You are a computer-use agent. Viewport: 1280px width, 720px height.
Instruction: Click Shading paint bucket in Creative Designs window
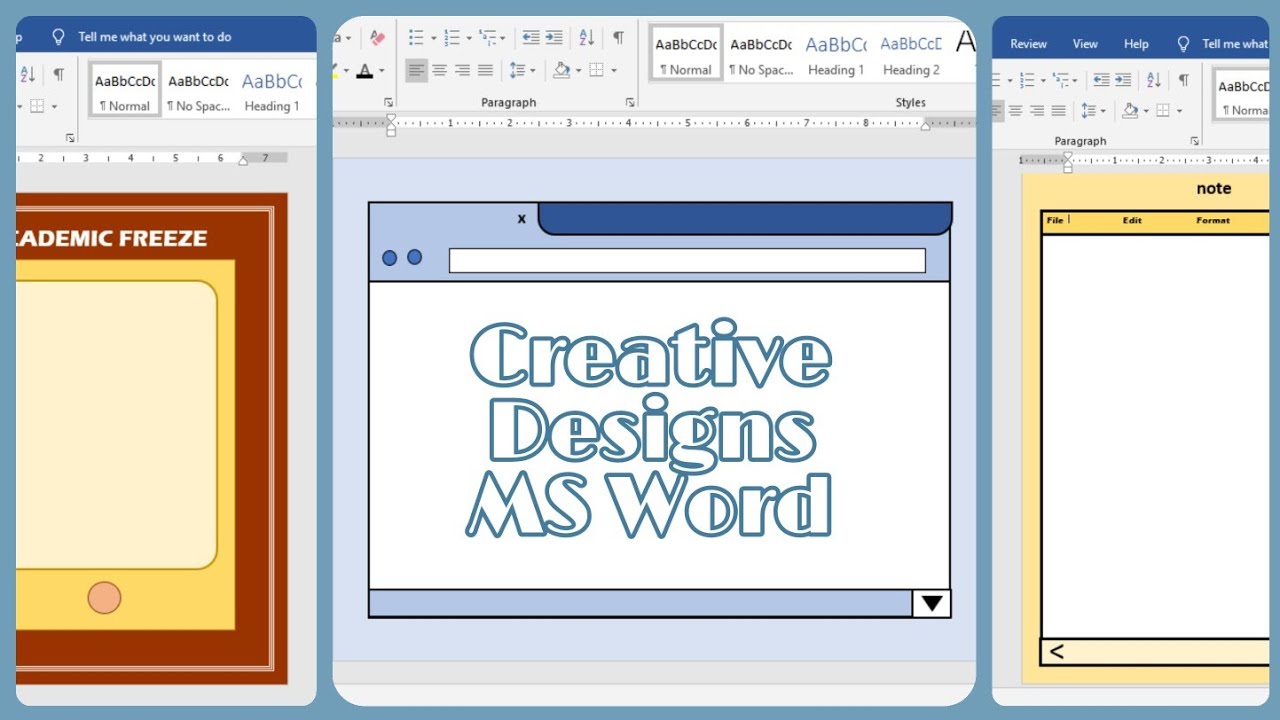tap(562, 70)
